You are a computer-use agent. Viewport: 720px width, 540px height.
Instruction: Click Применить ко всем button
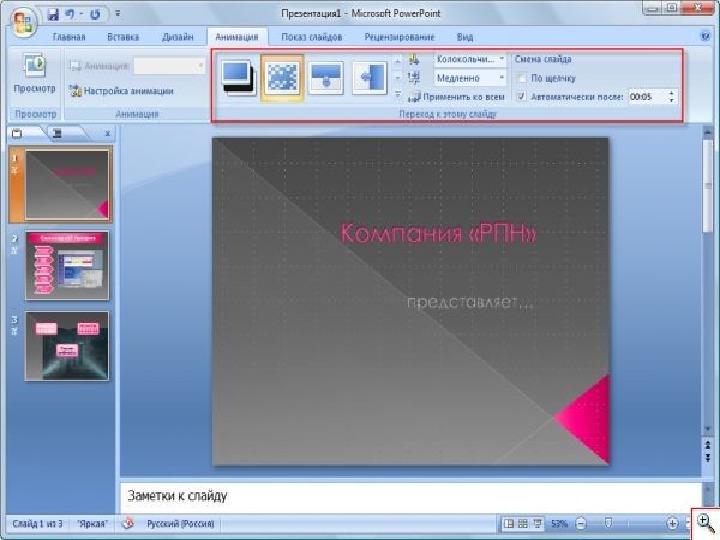(x=457, y=96)
